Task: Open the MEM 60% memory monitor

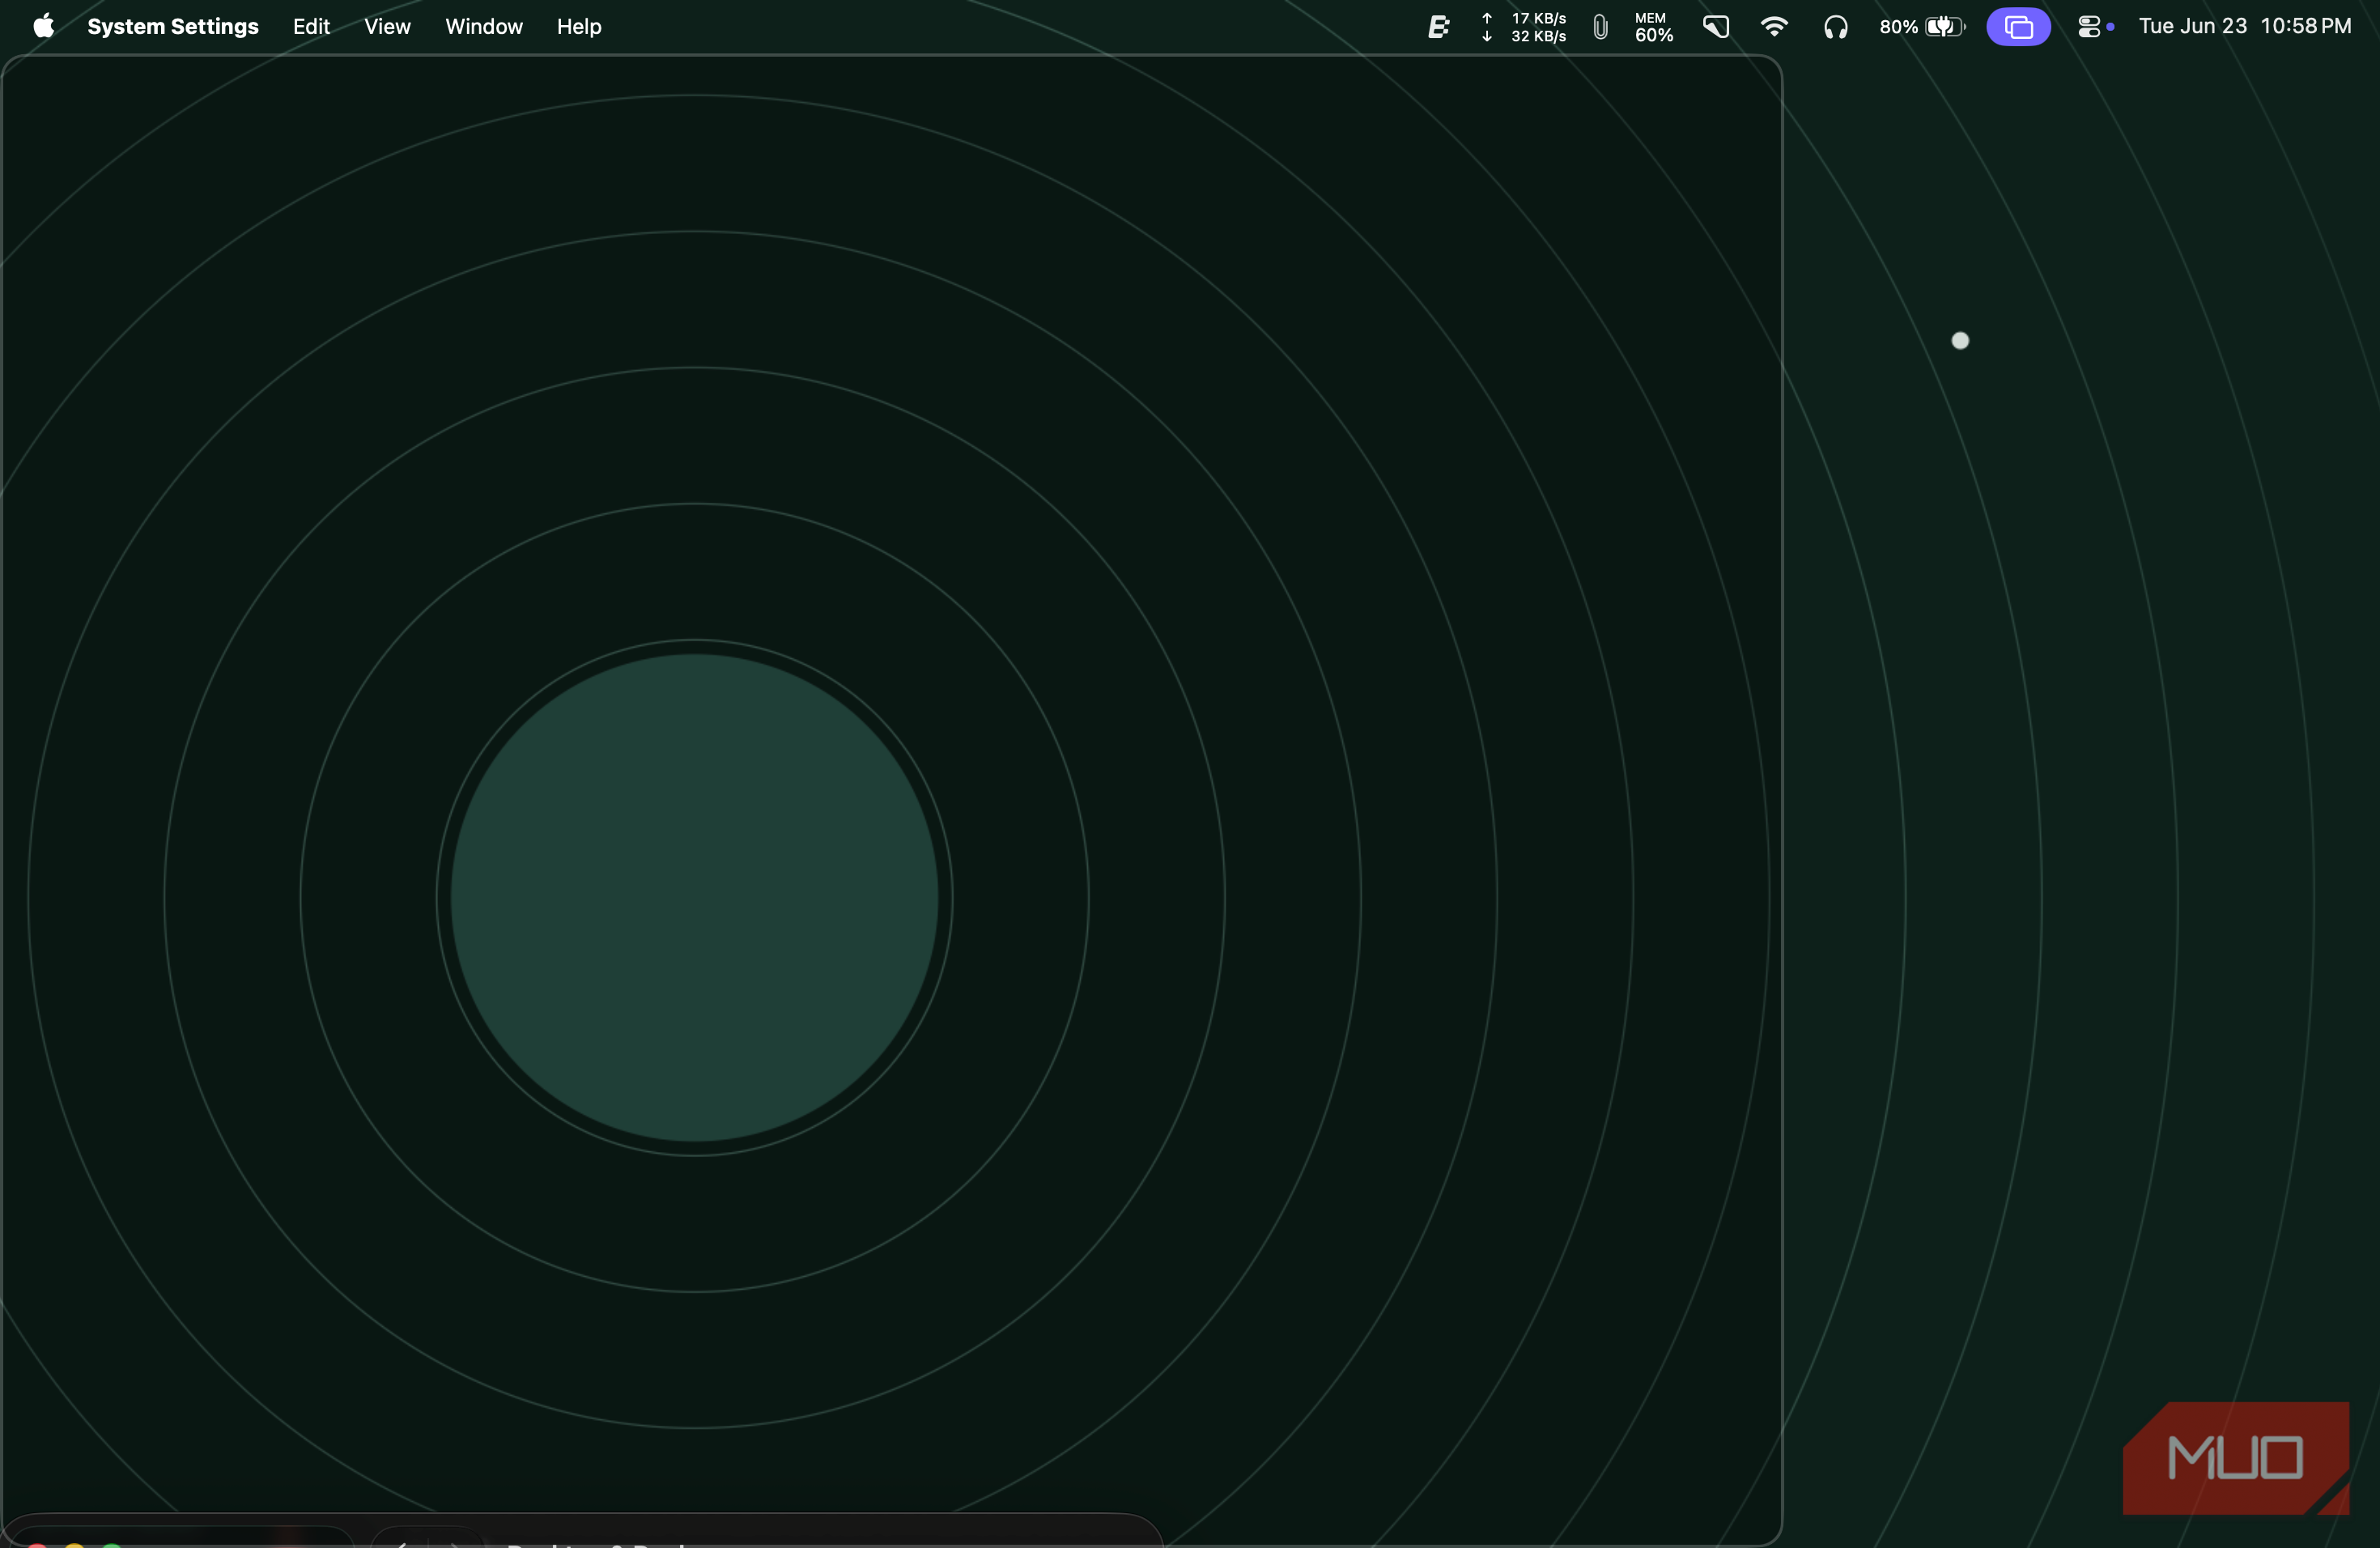Action: point(1654,27)
